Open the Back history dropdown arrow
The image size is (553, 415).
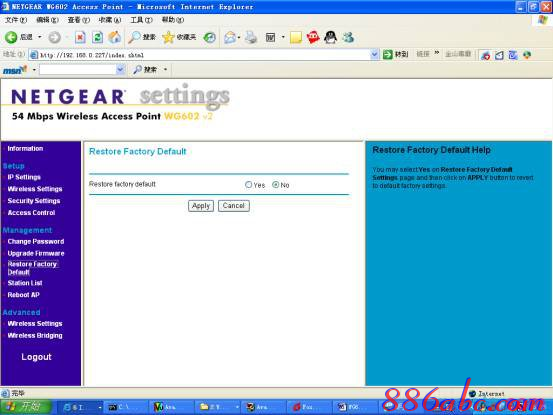tap(40, 37)
